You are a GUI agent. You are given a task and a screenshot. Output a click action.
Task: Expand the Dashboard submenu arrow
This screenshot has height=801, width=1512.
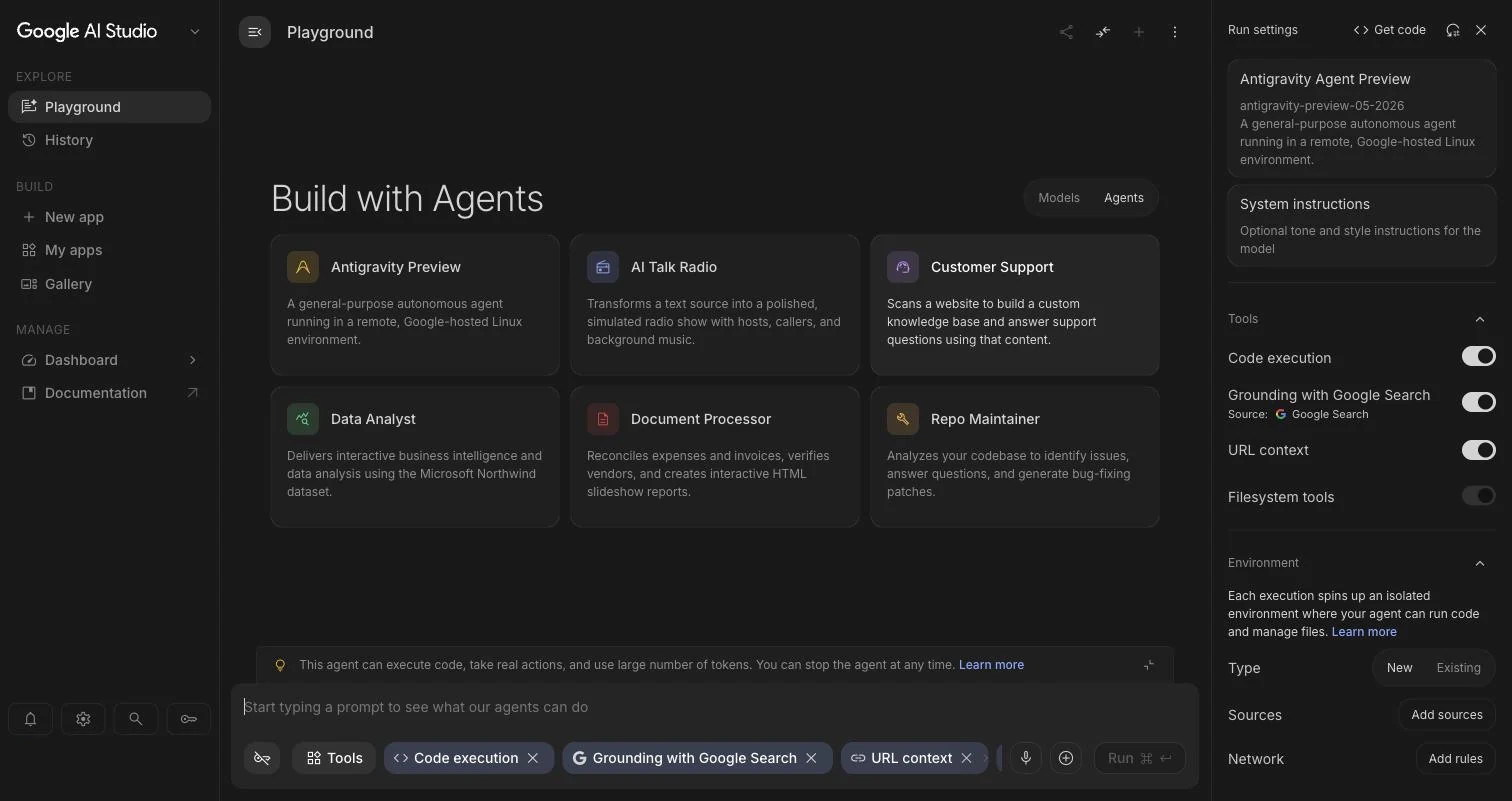(x=192, y=360)
